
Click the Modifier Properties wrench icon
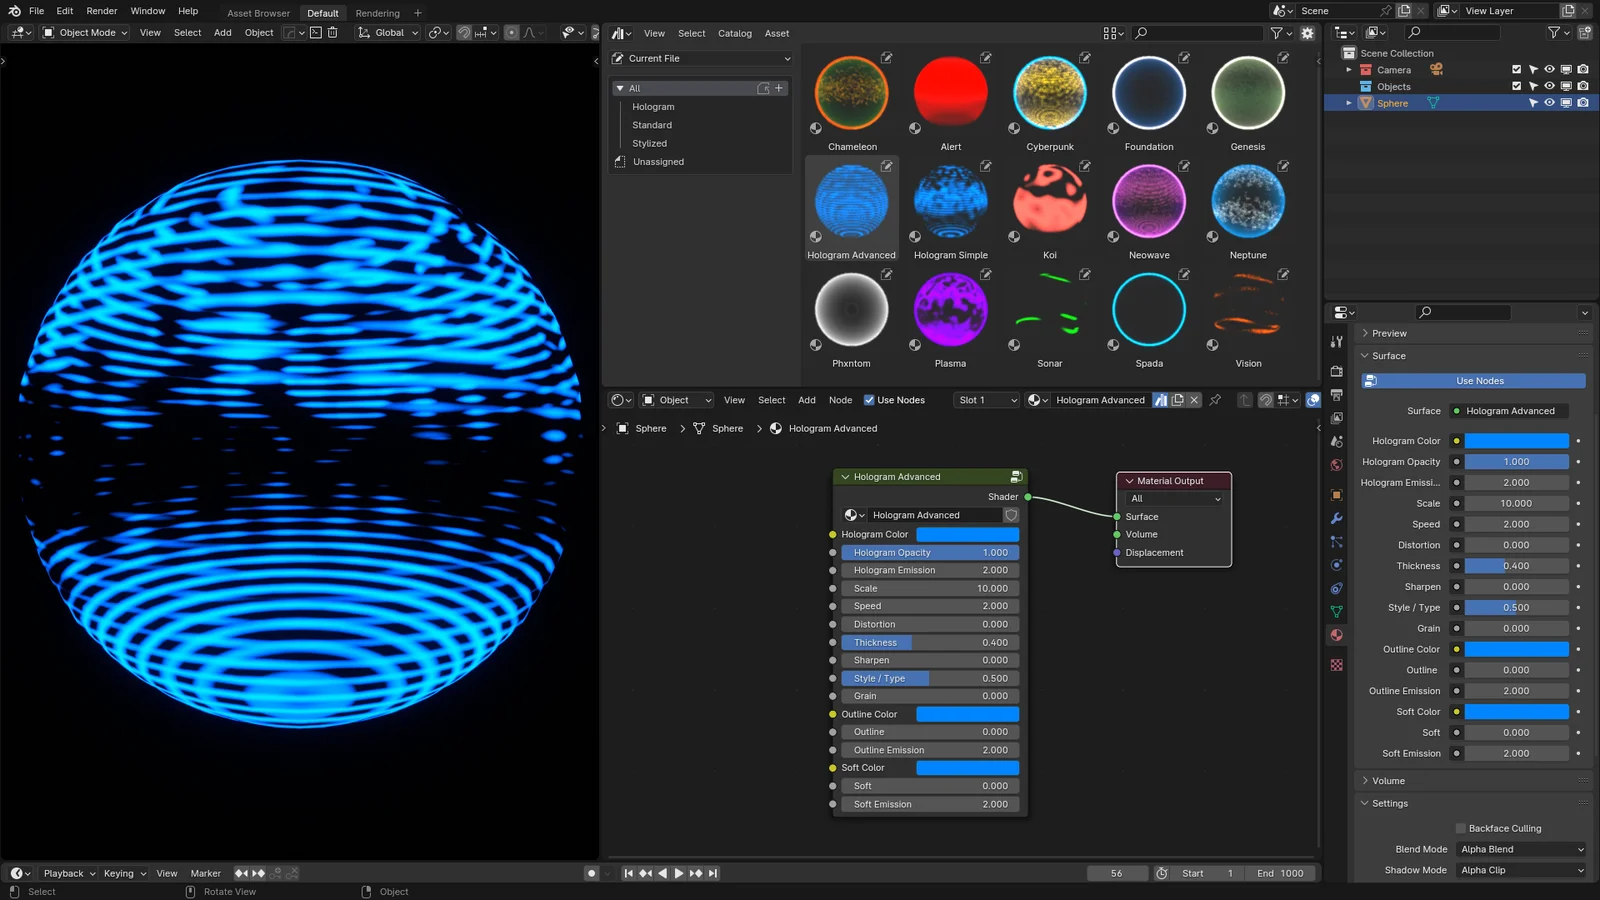[1337, 519]
